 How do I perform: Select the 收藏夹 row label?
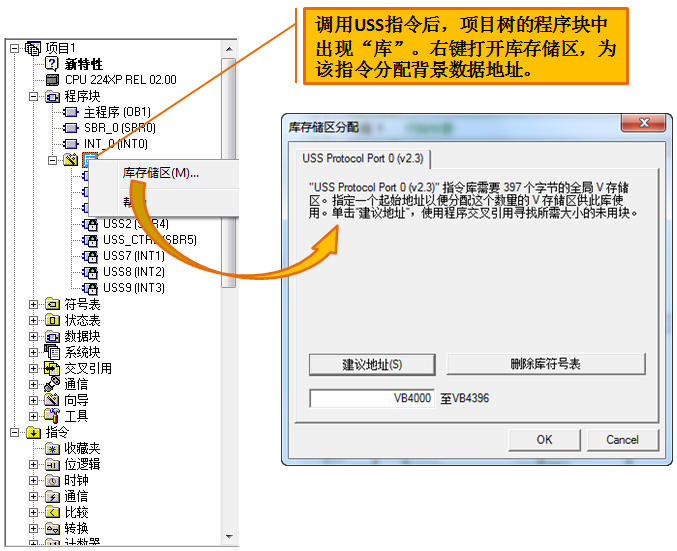(x=82, y=448)
